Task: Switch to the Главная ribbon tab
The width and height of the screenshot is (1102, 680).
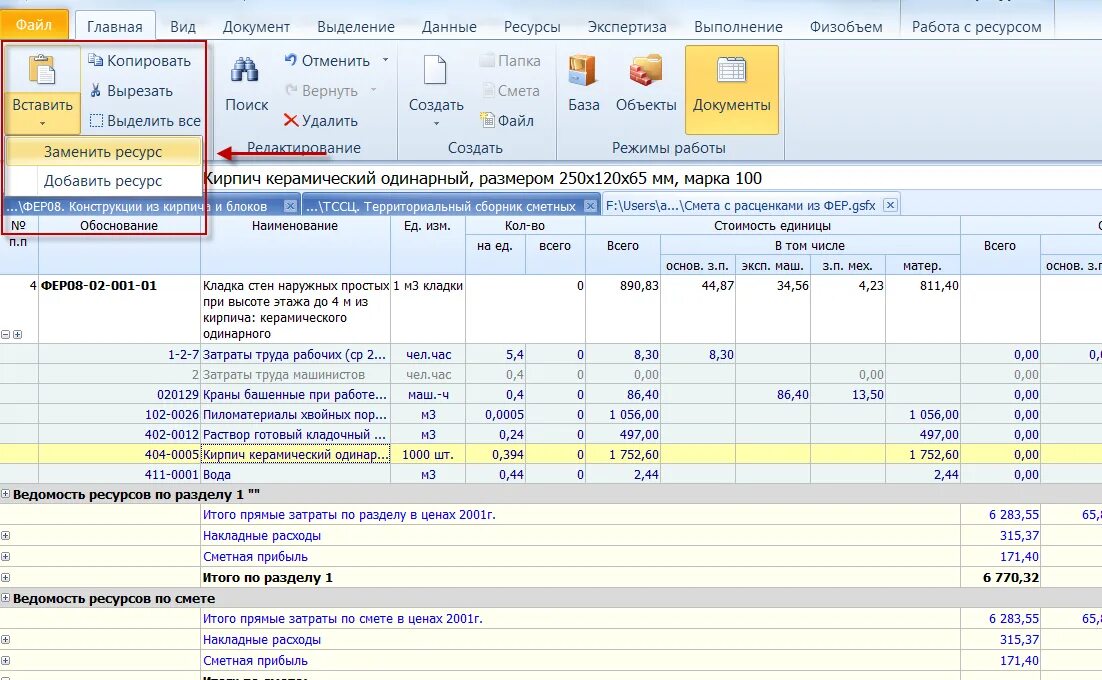Action: [x=115, y=27]
